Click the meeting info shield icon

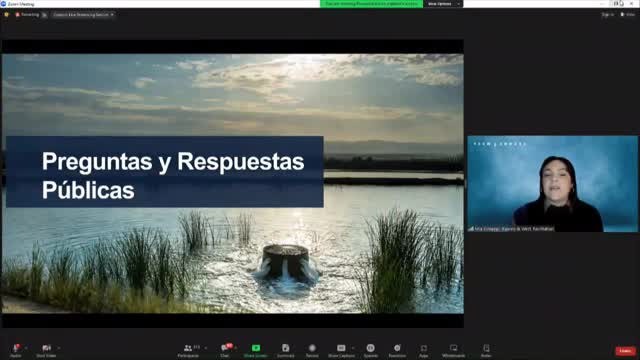point(6,15)
